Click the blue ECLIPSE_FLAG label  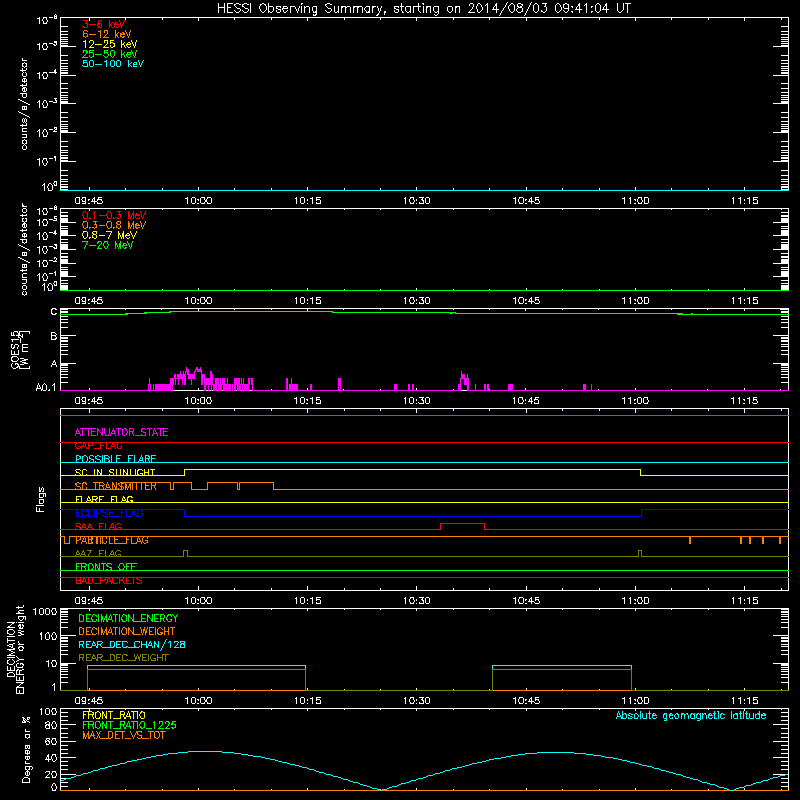pos(109,513)
